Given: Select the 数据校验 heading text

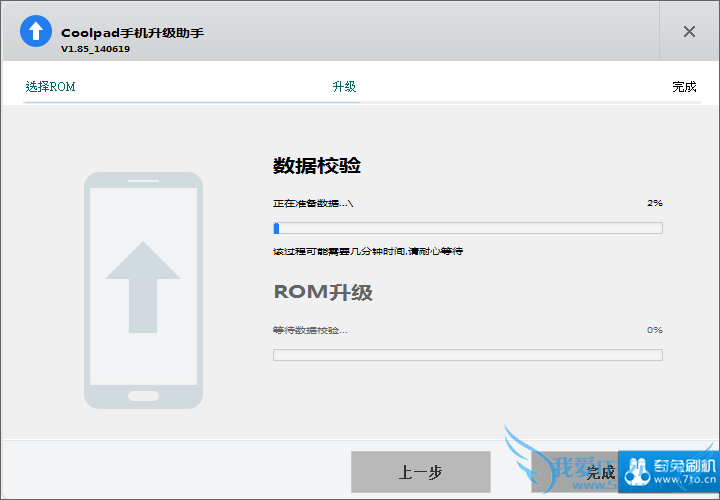Looking at the screenshot, I should [317, 166].
